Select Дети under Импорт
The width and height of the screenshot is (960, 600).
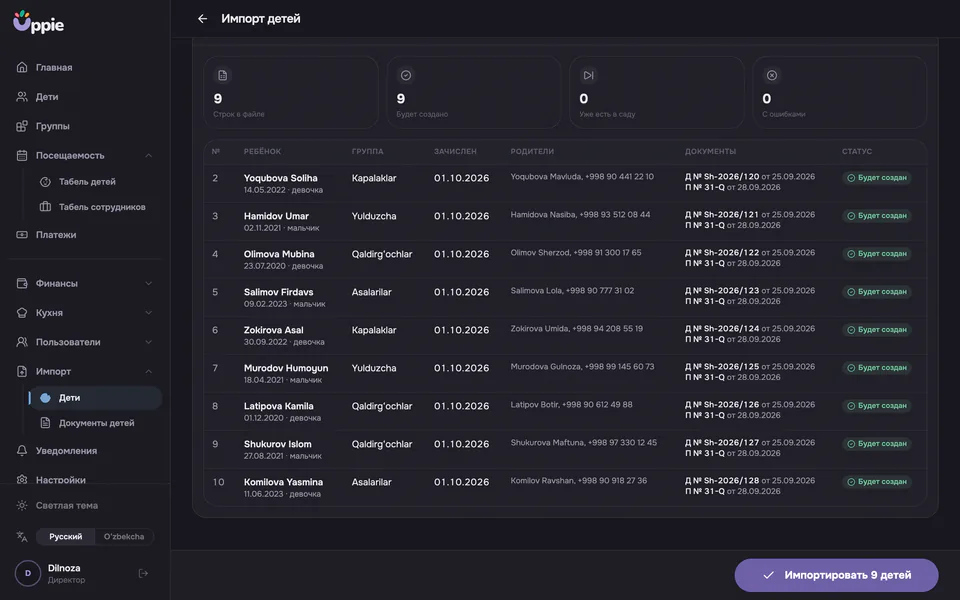pyautogui.click(x=96, y=398)
